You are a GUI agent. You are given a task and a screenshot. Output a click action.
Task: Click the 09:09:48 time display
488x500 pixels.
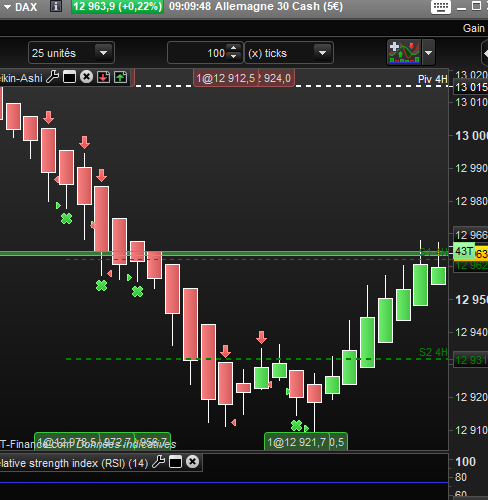[190, 6]
